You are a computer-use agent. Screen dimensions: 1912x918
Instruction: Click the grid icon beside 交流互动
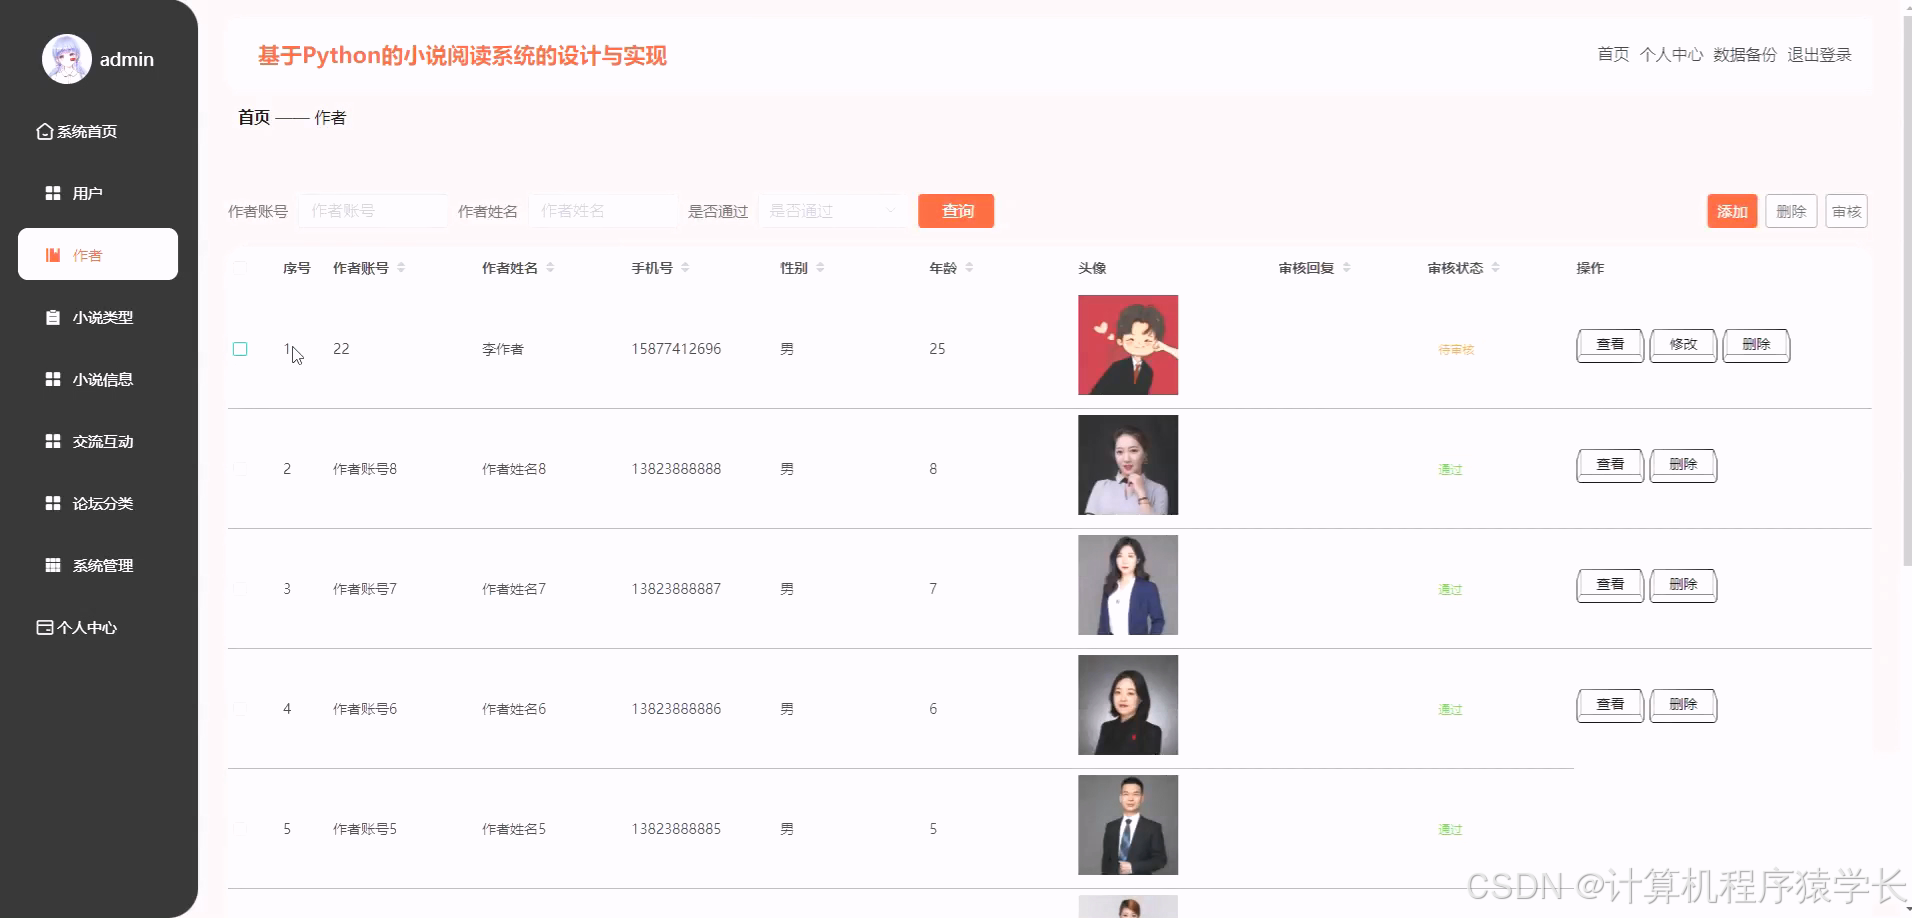click(53, 441)
